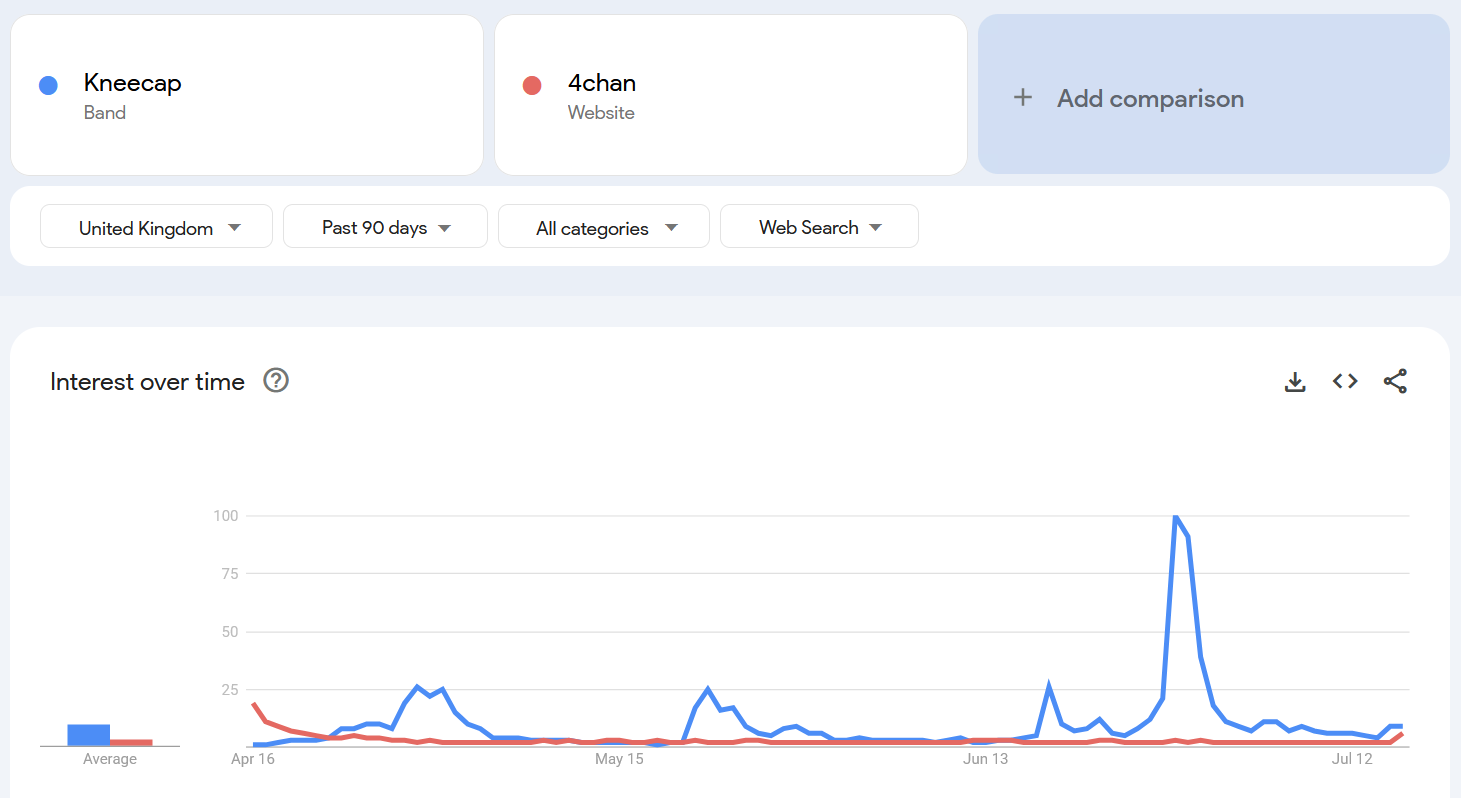The width and height of the screenshot is (1461, 798).
Task: Click the 100 y-axis label
Action: 225,516
